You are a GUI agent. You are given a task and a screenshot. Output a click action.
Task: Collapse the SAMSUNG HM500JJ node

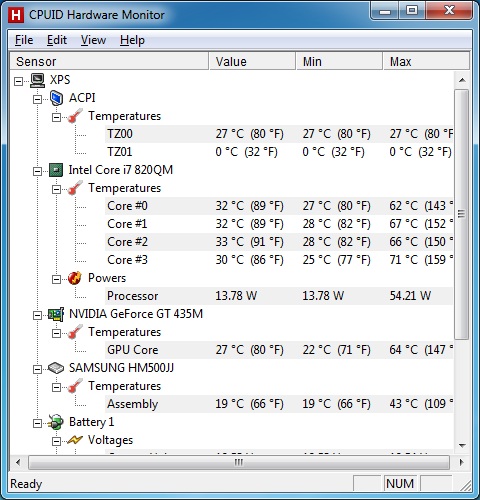(38, 369)
